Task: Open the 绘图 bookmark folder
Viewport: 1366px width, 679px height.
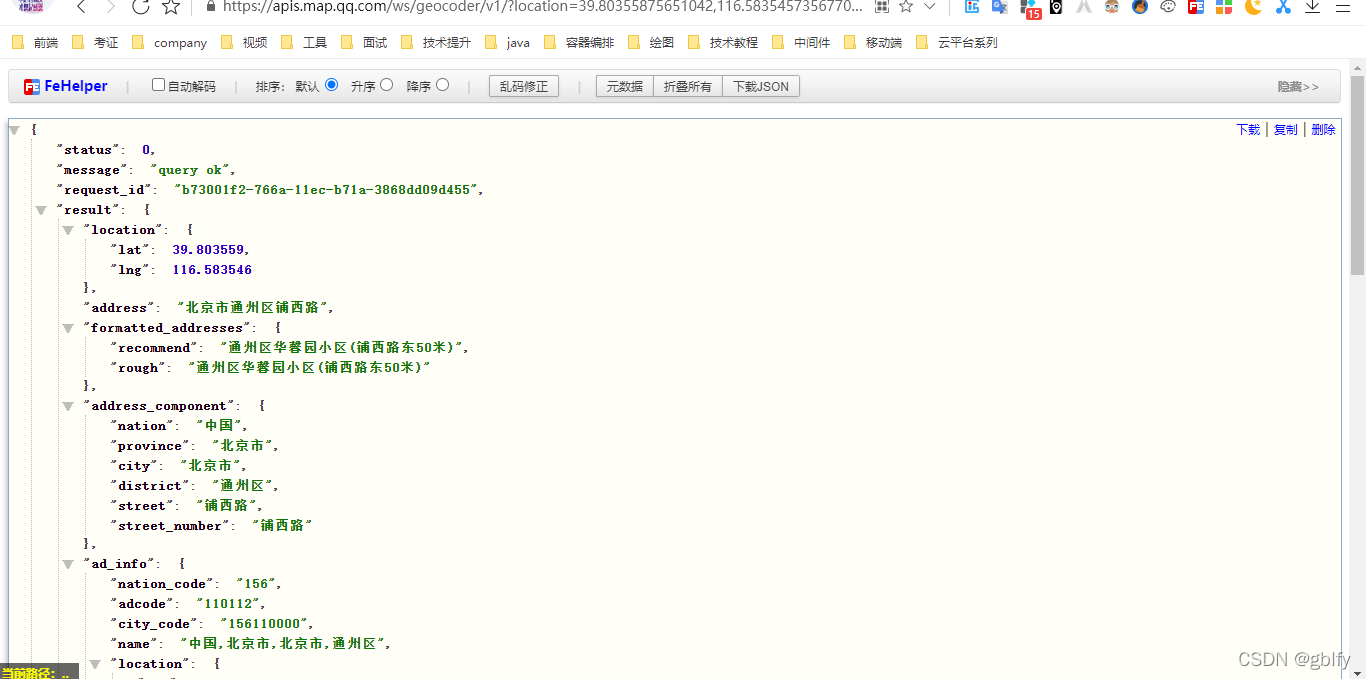Action: coord(651,43)
